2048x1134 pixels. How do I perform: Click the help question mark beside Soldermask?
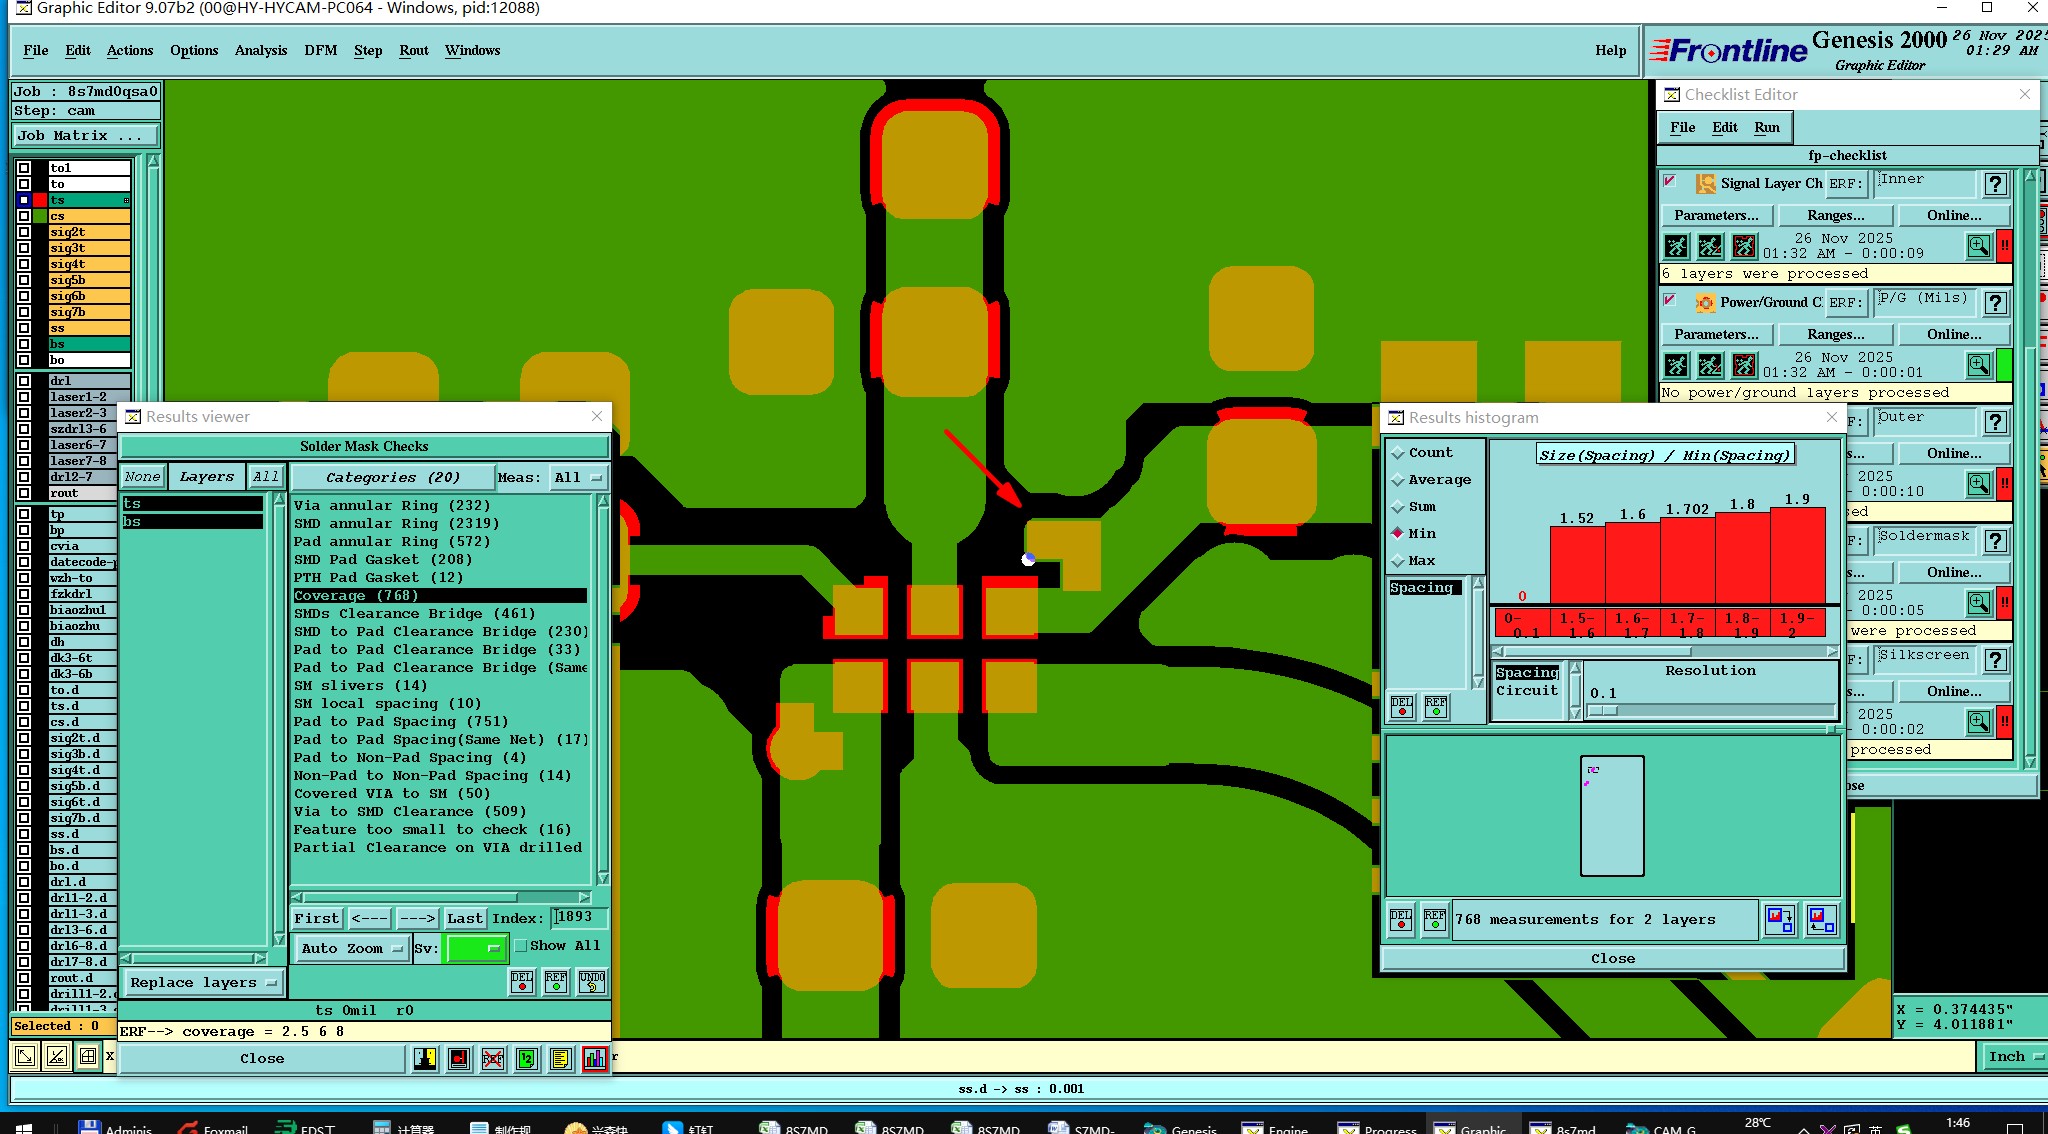tap(1995, 541)
